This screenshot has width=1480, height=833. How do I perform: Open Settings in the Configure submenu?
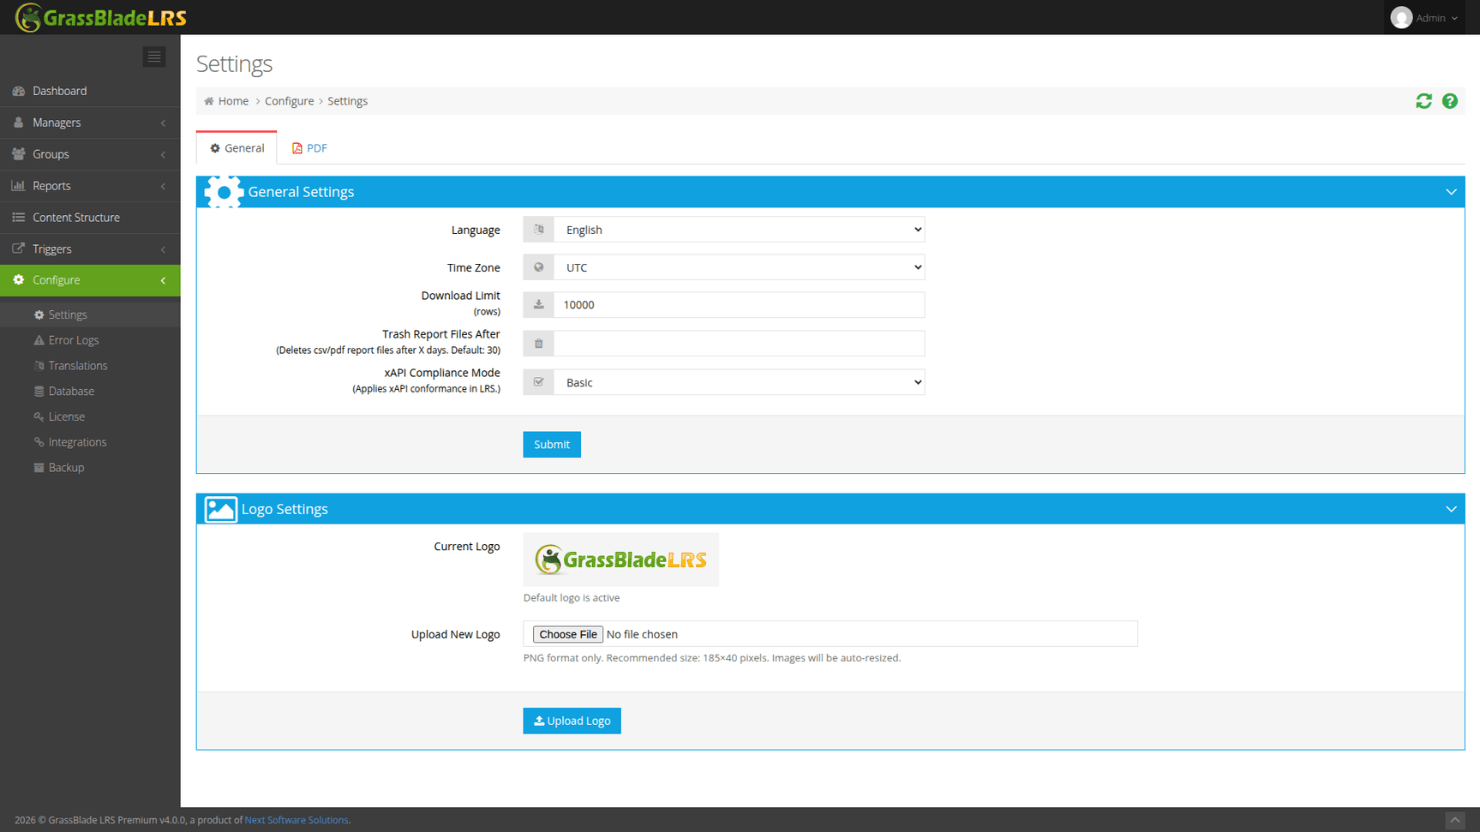coord(90,315)
